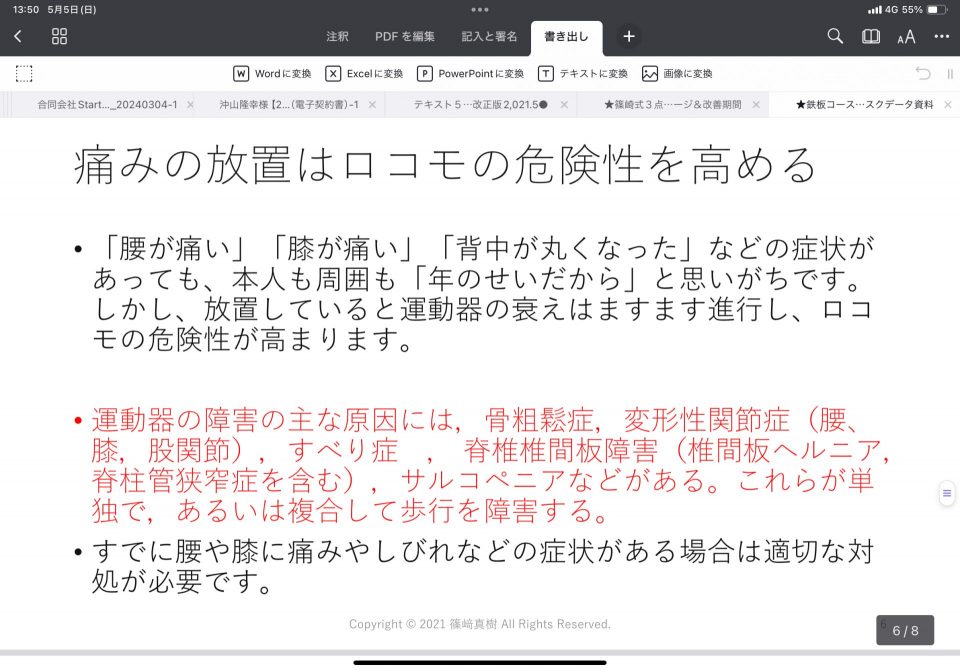Tap the first bullet starting 「腰が痛い」
Screen dimensions: 960x671
tap(484, 294)
